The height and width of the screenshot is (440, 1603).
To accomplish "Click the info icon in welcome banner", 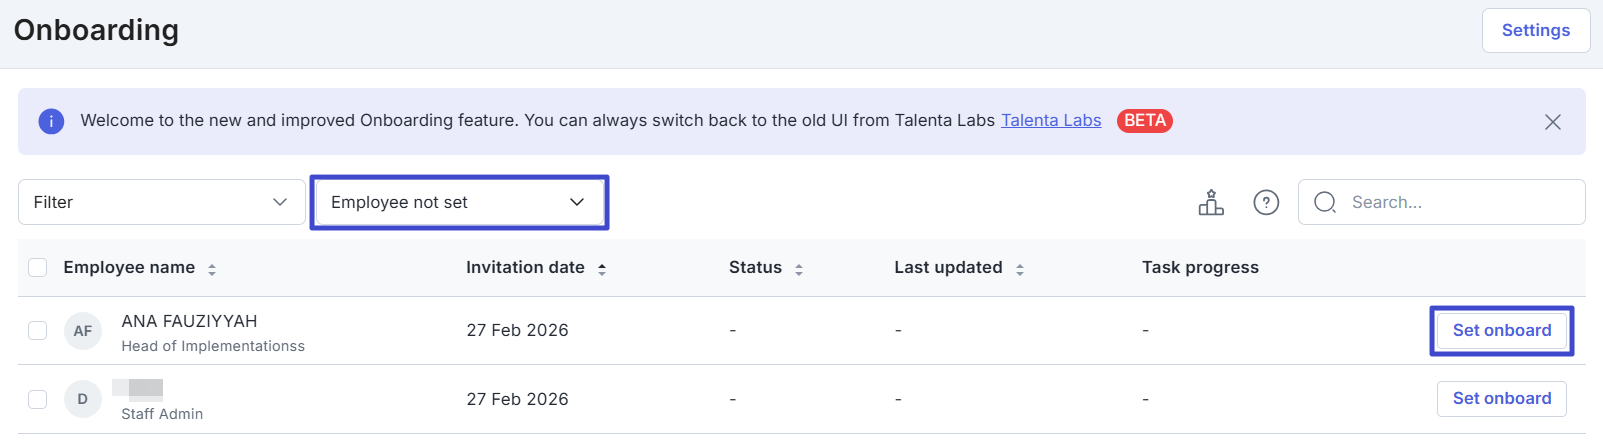I will point(51,121).
